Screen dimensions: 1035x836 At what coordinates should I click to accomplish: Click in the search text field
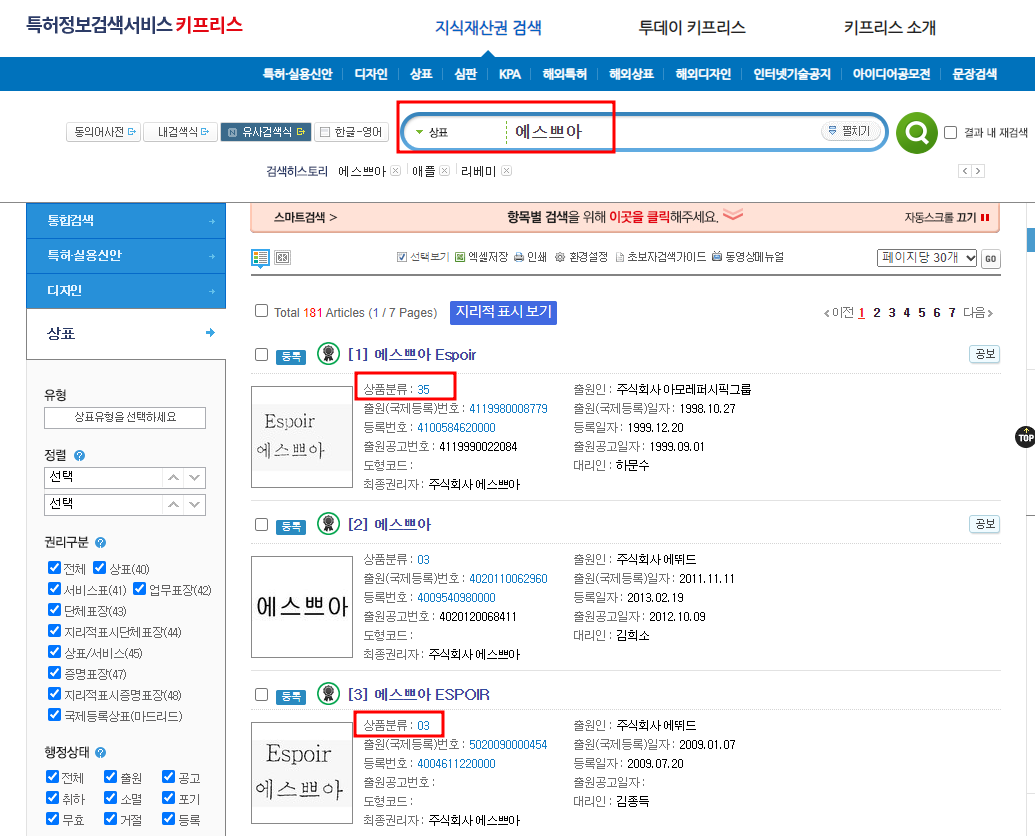click(x=662, y=132)
